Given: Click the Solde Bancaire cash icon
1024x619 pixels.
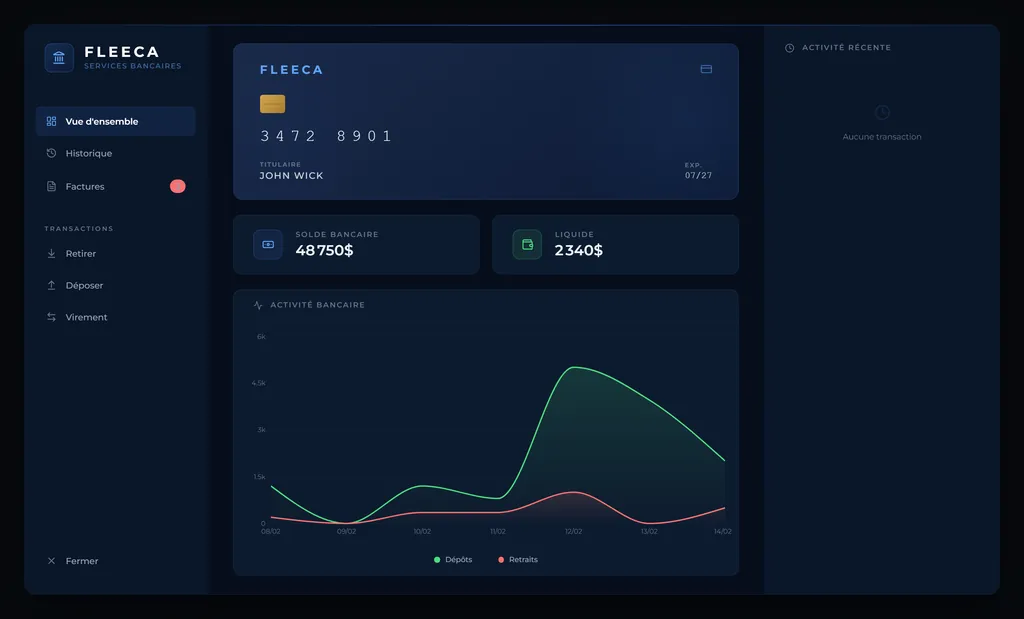Looking at the screenshot, I should 268,244.
